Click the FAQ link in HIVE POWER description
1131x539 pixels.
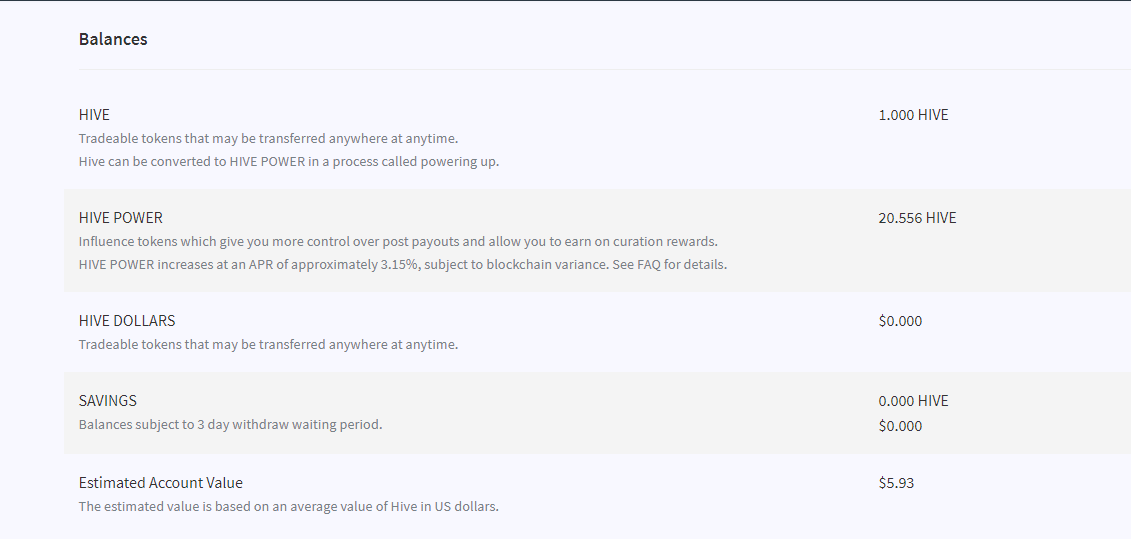point(648,264)
